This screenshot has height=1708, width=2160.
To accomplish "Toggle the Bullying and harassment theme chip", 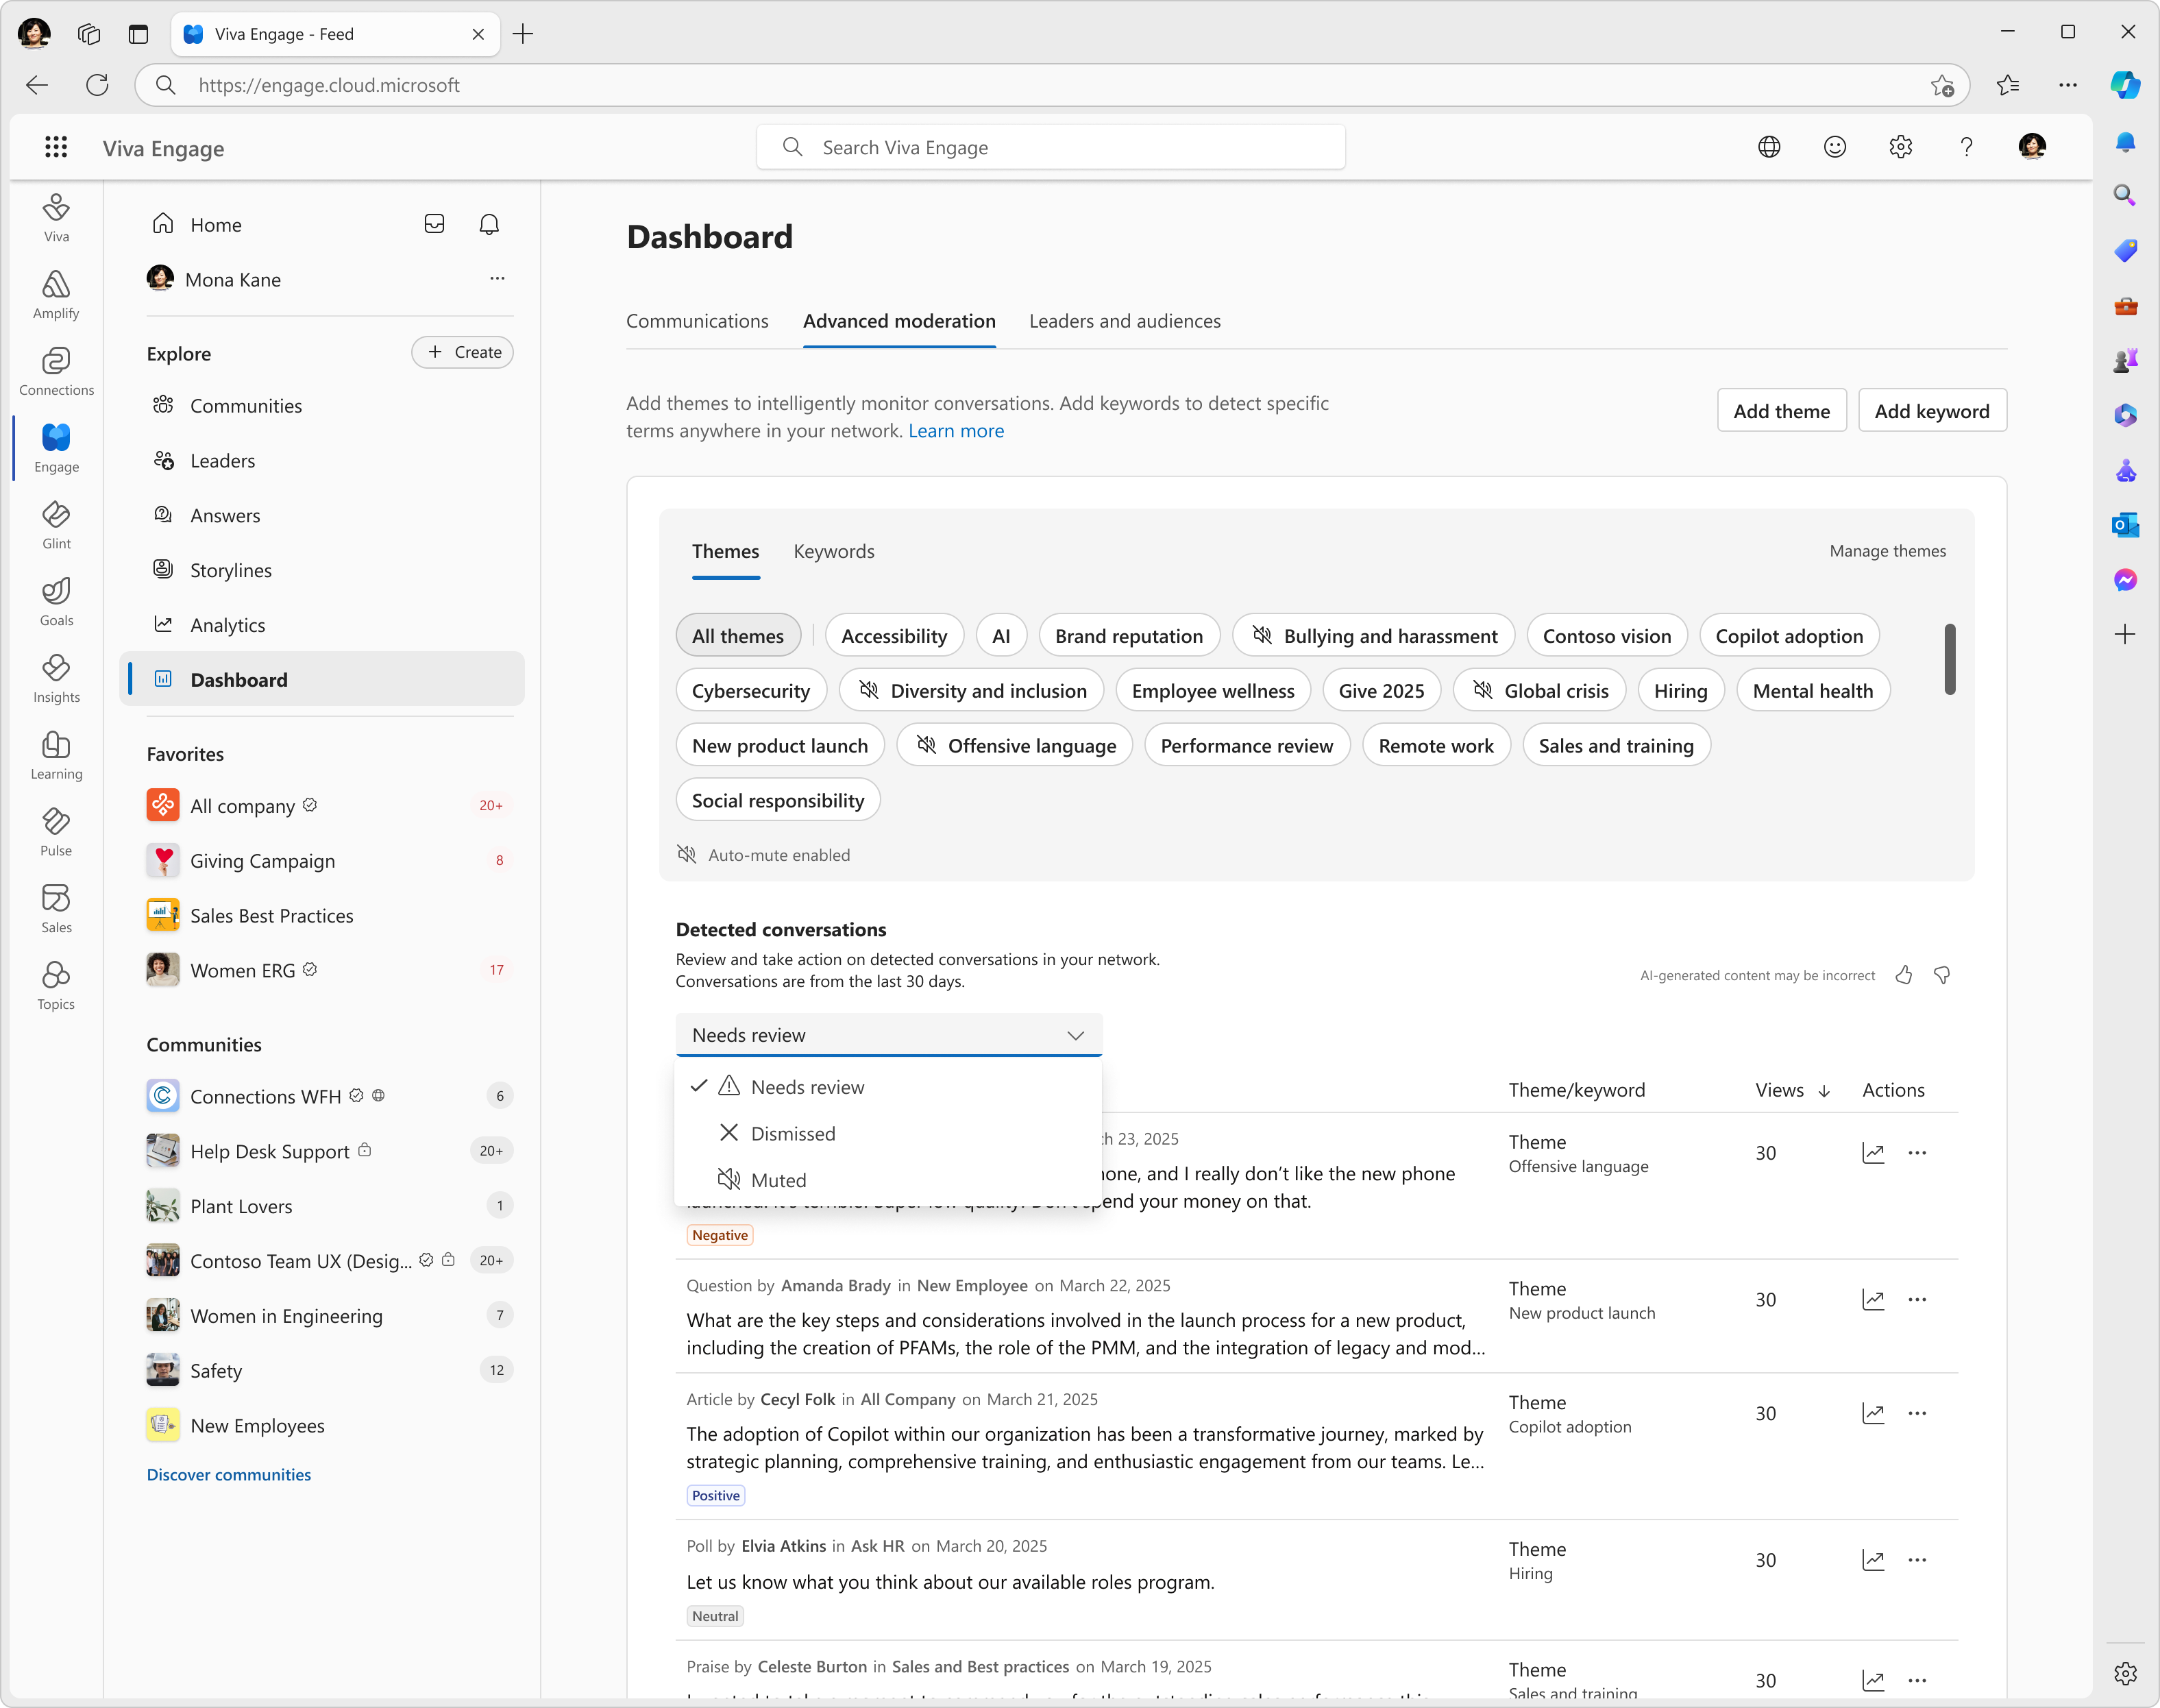I will pos(1374,636).
